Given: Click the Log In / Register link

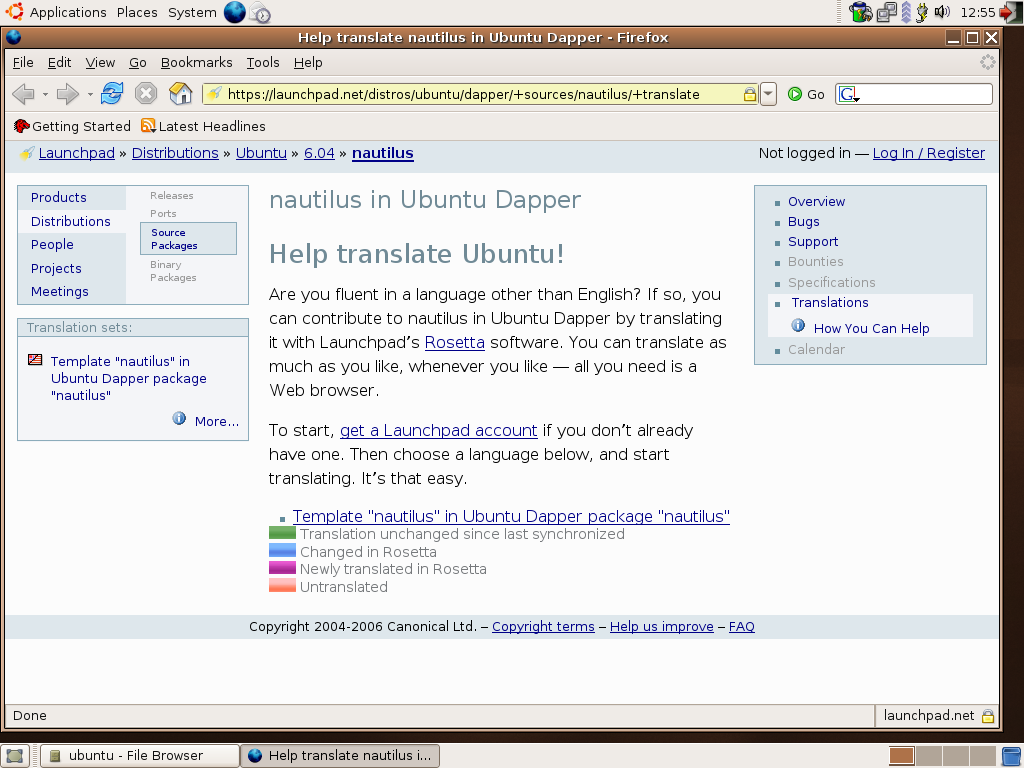Looking at the screenshot, I should pyautogui.click(x=928, y=153).
